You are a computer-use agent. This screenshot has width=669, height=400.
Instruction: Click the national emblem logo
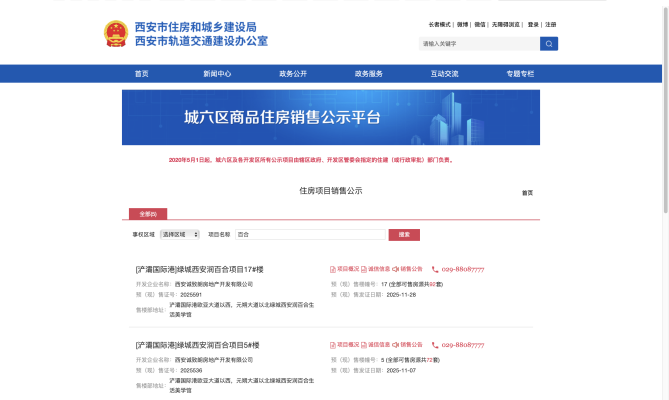(117, 35)
